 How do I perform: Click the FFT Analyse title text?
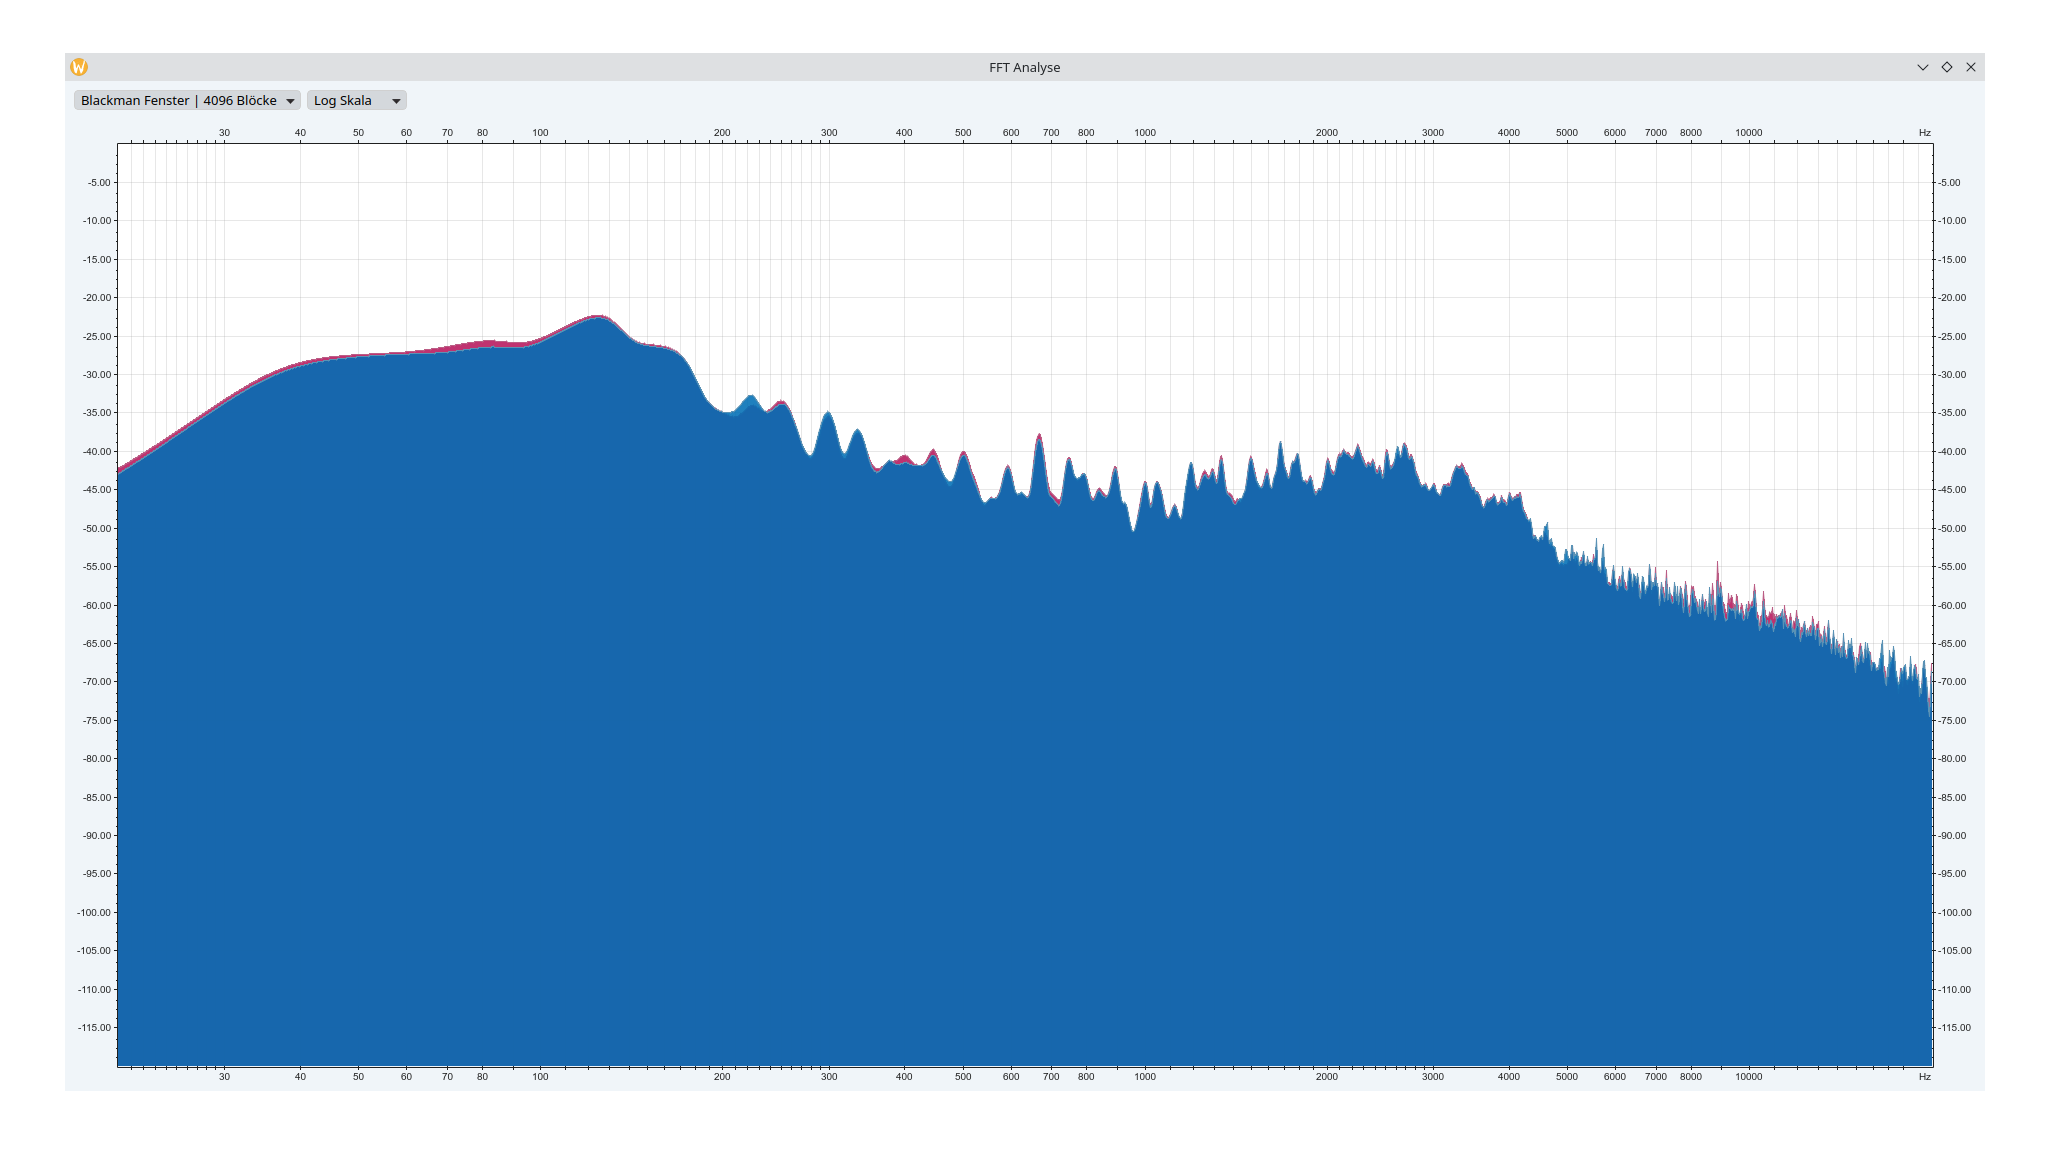(1024, 67)
